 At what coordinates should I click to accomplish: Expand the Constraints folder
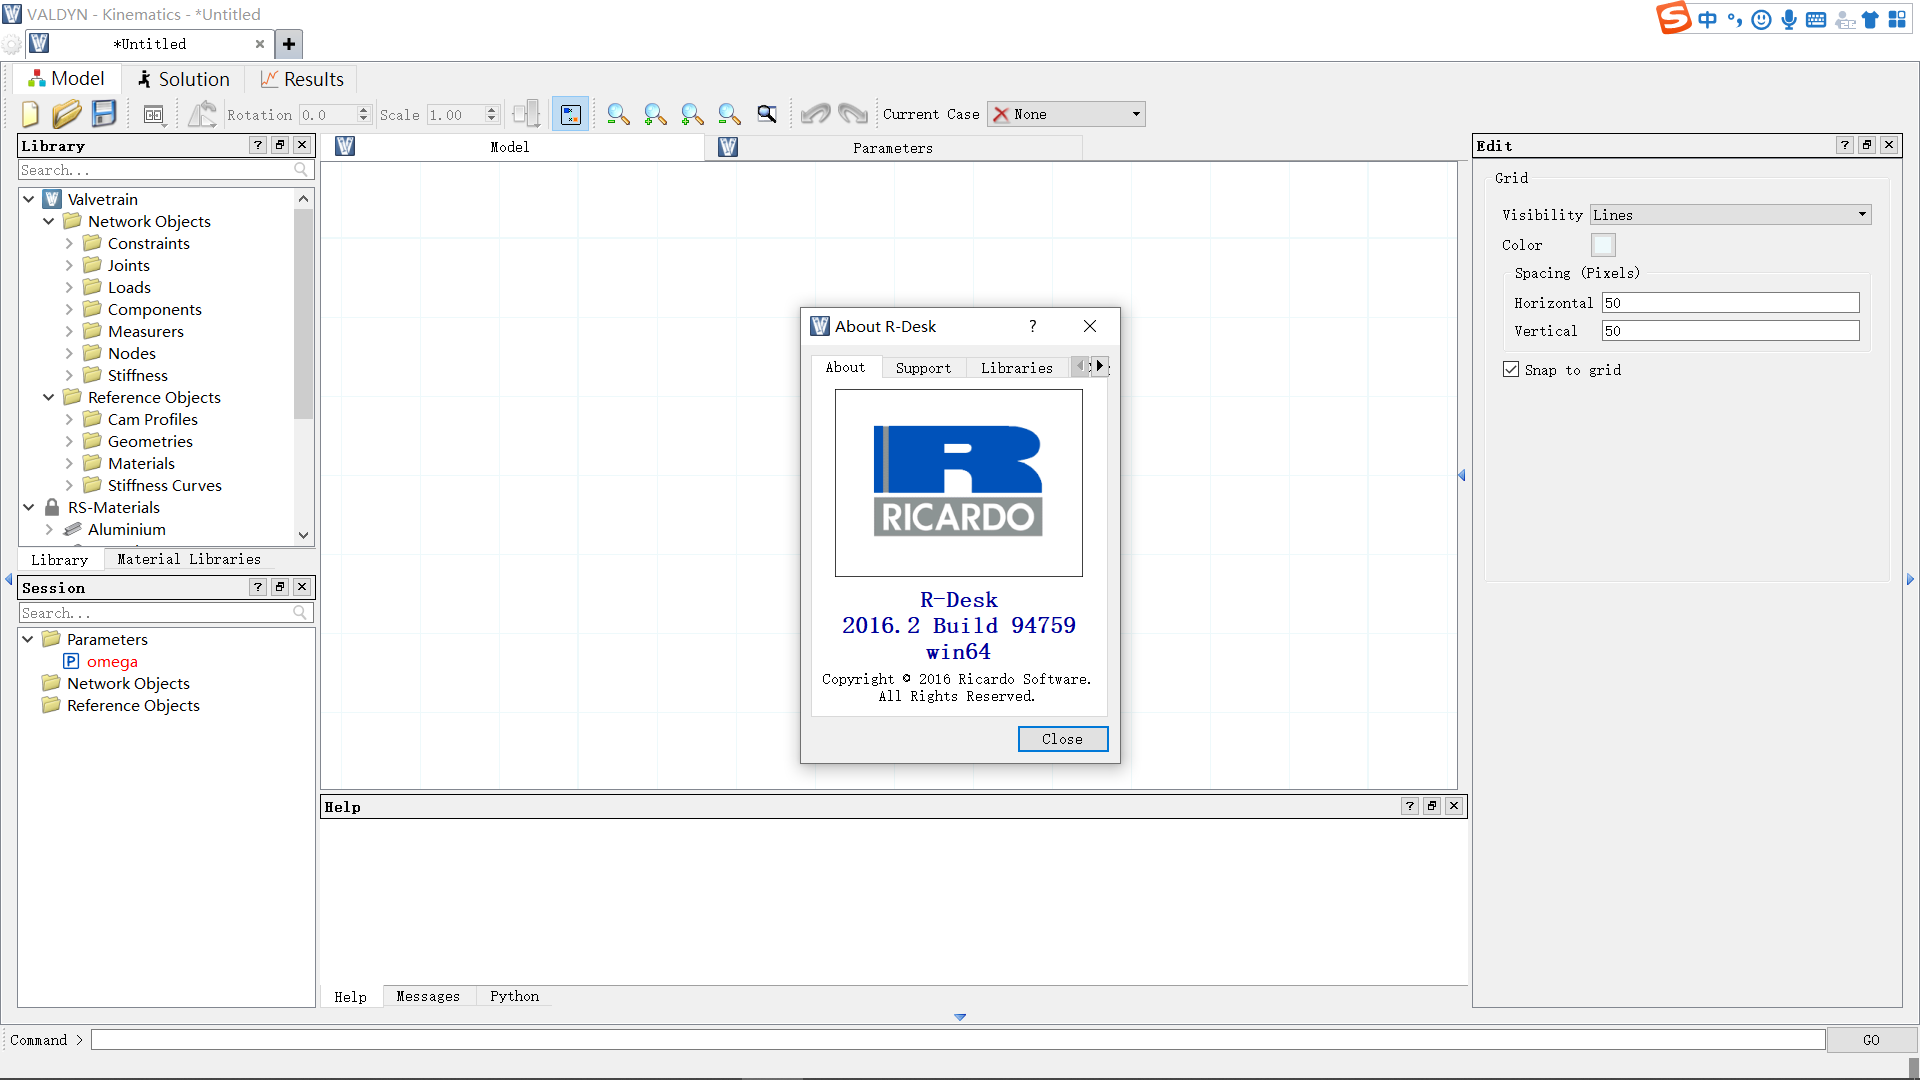pos(69,243)
